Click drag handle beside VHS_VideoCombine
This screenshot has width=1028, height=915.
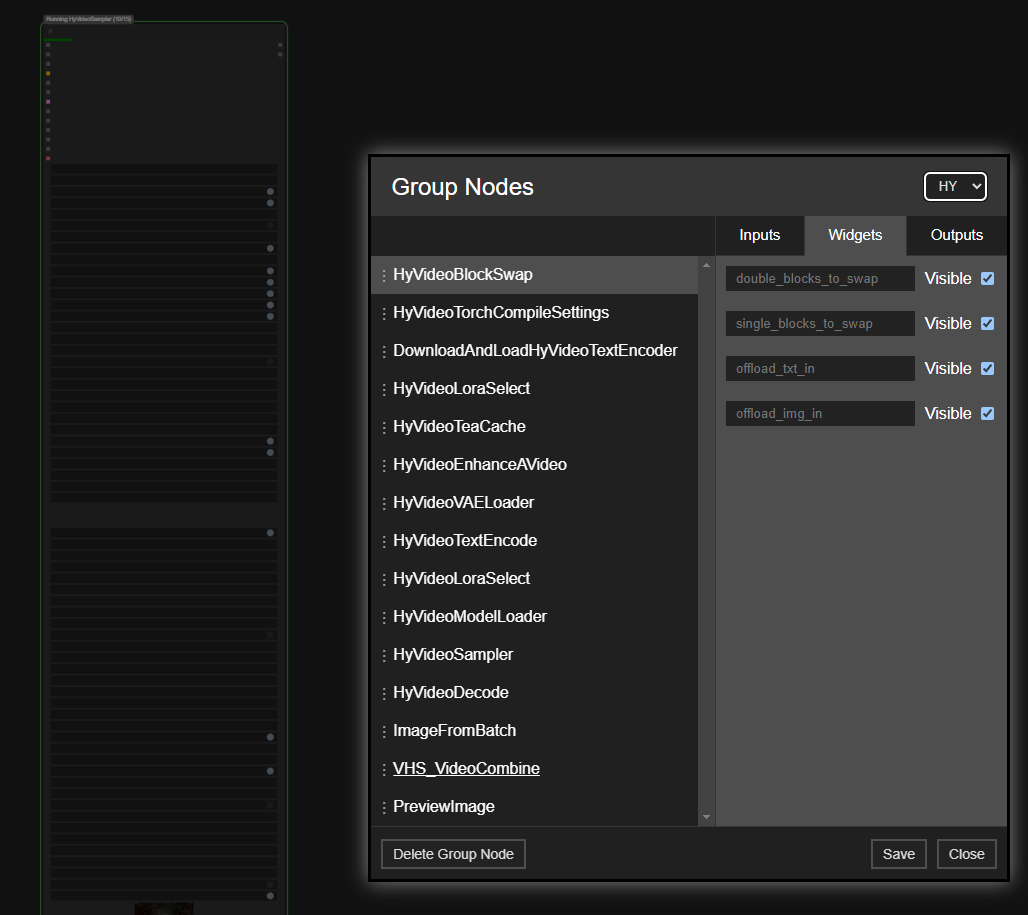384,770
